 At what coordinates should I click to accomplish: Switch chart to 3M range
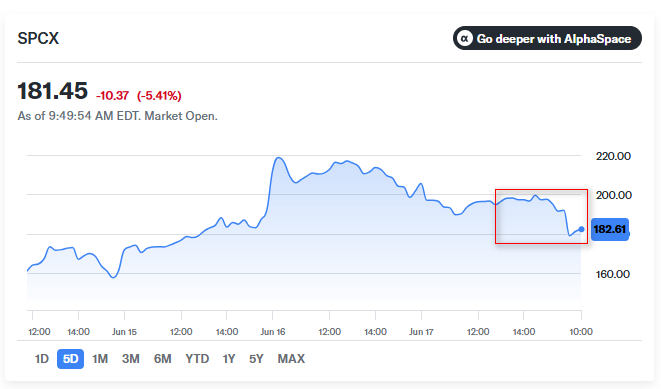131,359
